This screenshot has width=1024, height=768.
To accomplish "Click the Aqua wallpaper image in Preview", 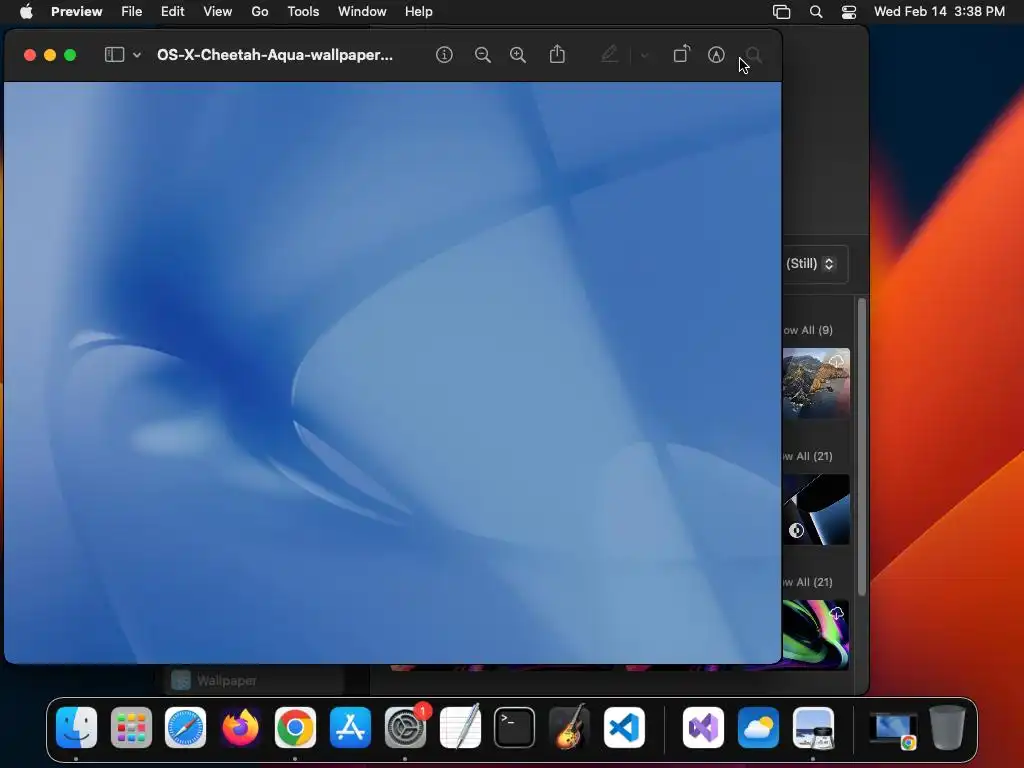I will [392, 372].
